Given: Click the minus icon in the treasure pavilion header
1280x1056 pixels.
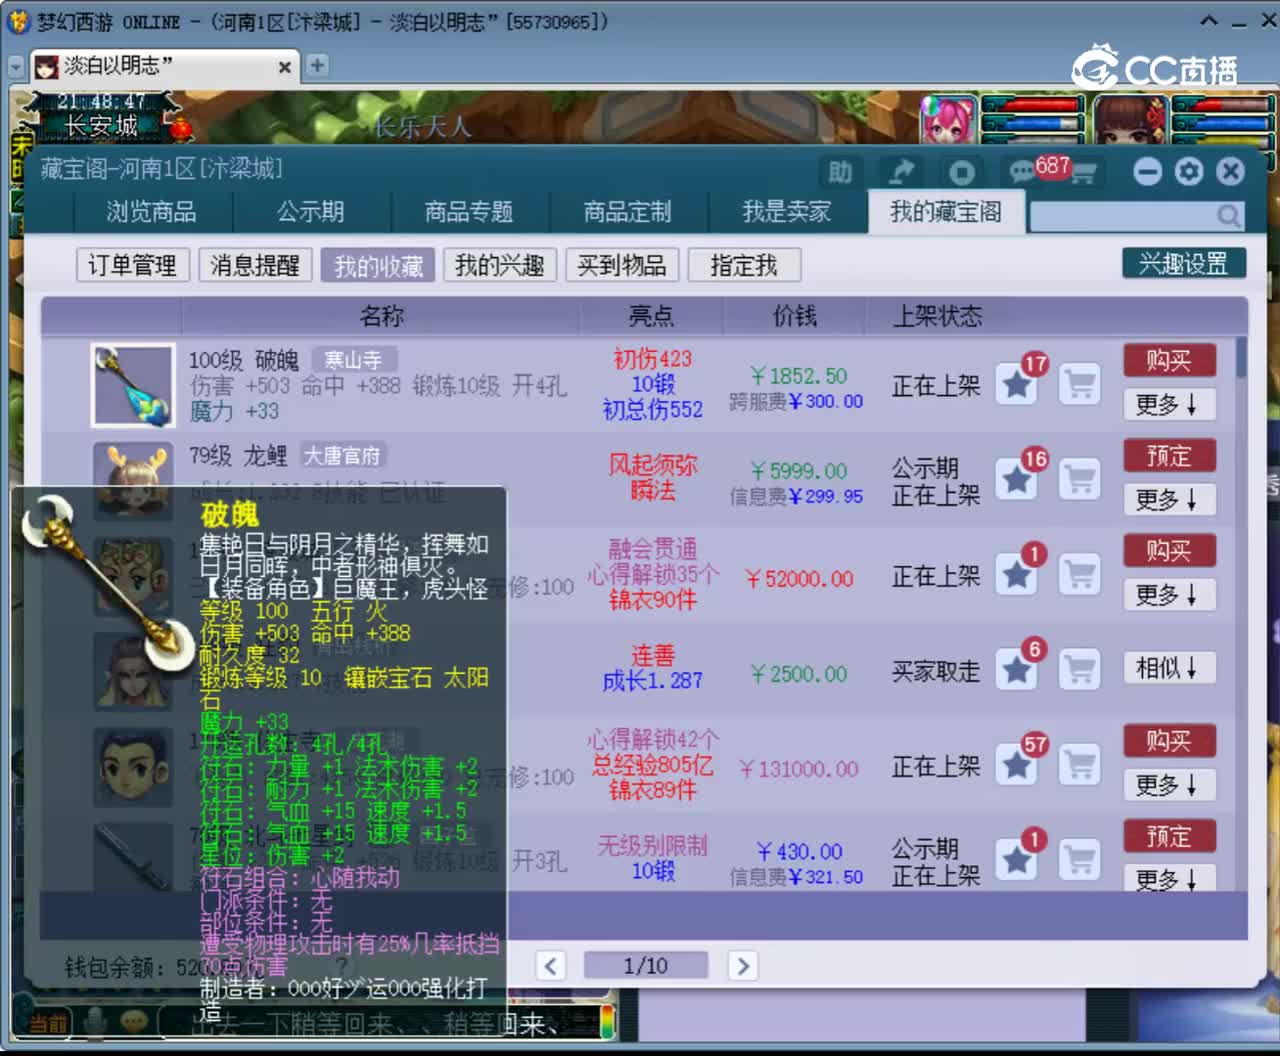Looking at the screenshot, I should tap(1147, 172).
